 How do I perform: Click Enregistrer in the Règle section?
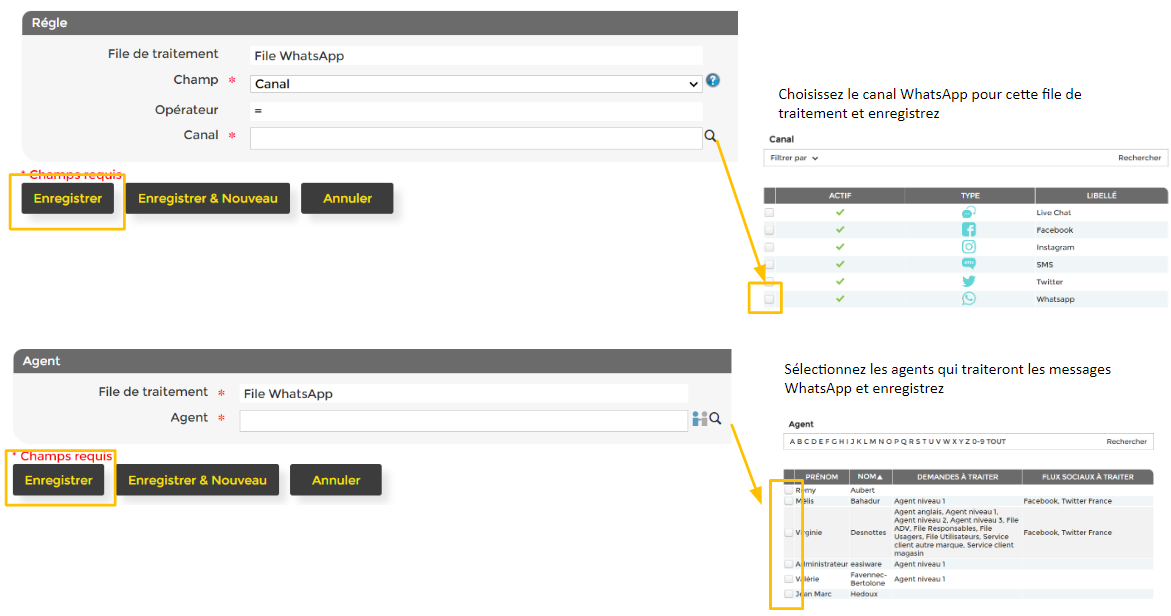point(68,199)
